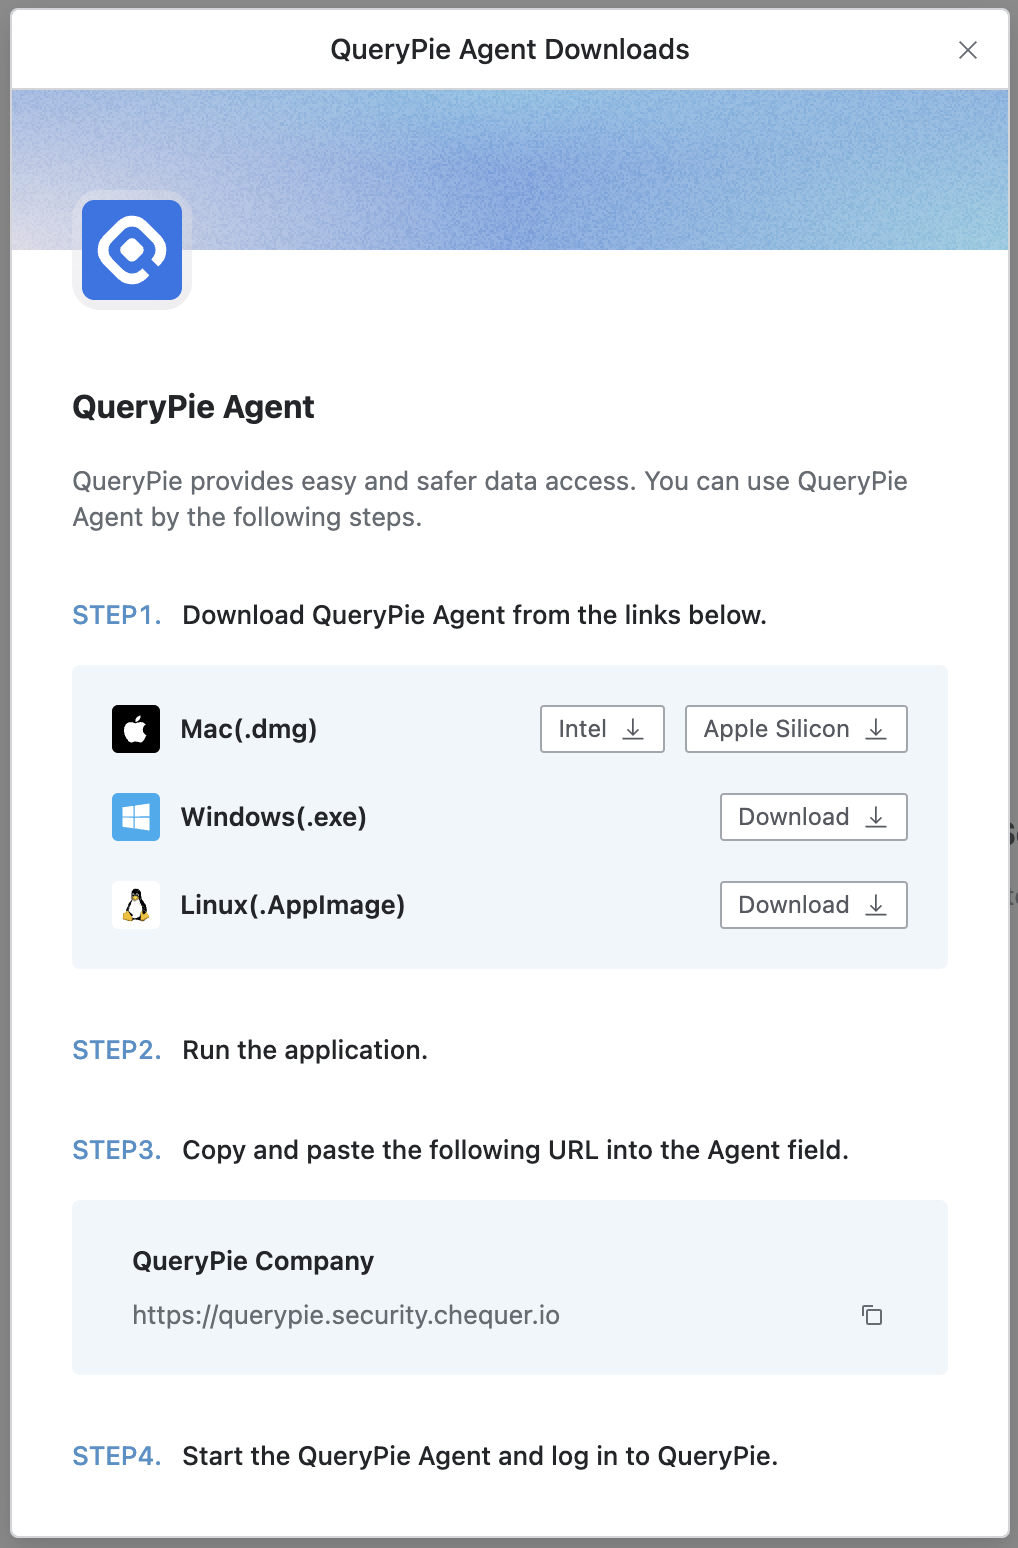Click the 'STEP3.' label
The image size is (1018, 1548).
(117, 1150)
